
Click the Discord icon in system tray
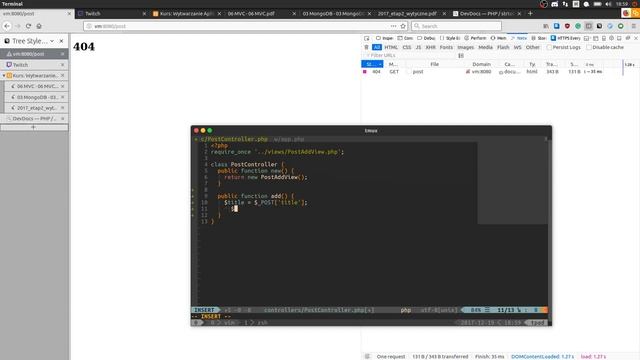(554, 4)
